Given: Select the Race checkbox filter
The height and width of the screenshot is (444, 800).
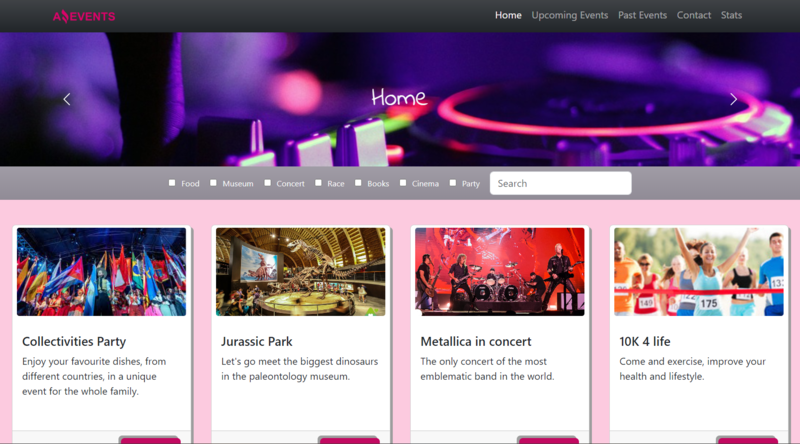Looking at the screenshot, I should (x=319, y=183).
